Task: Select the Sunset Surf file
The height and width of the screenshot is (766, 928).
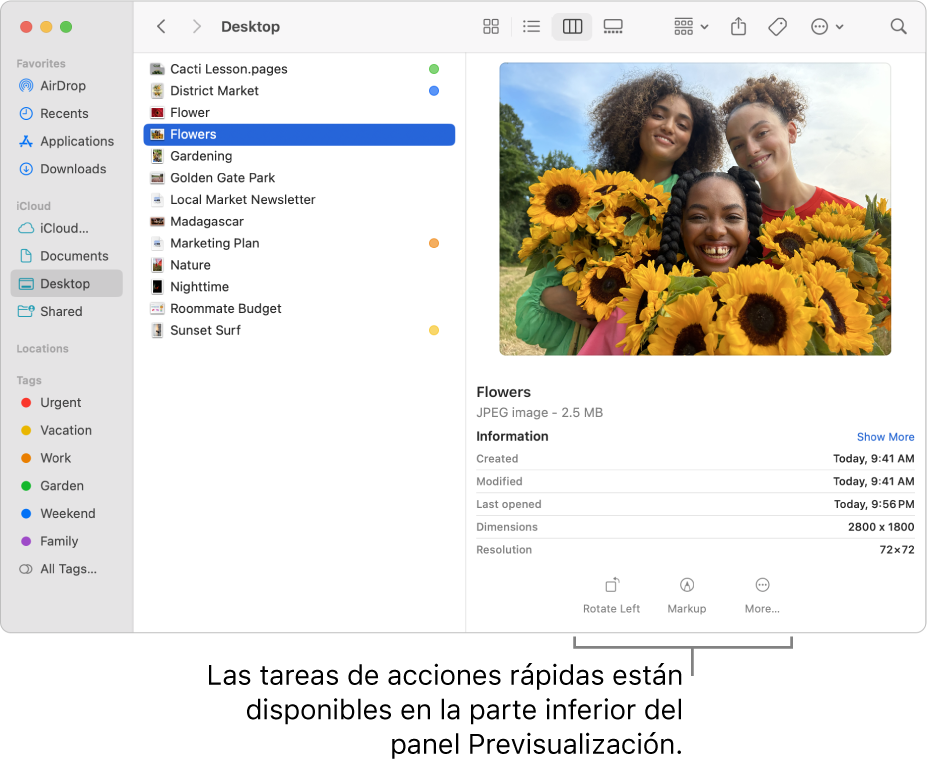Action: [x=299, y=331]
